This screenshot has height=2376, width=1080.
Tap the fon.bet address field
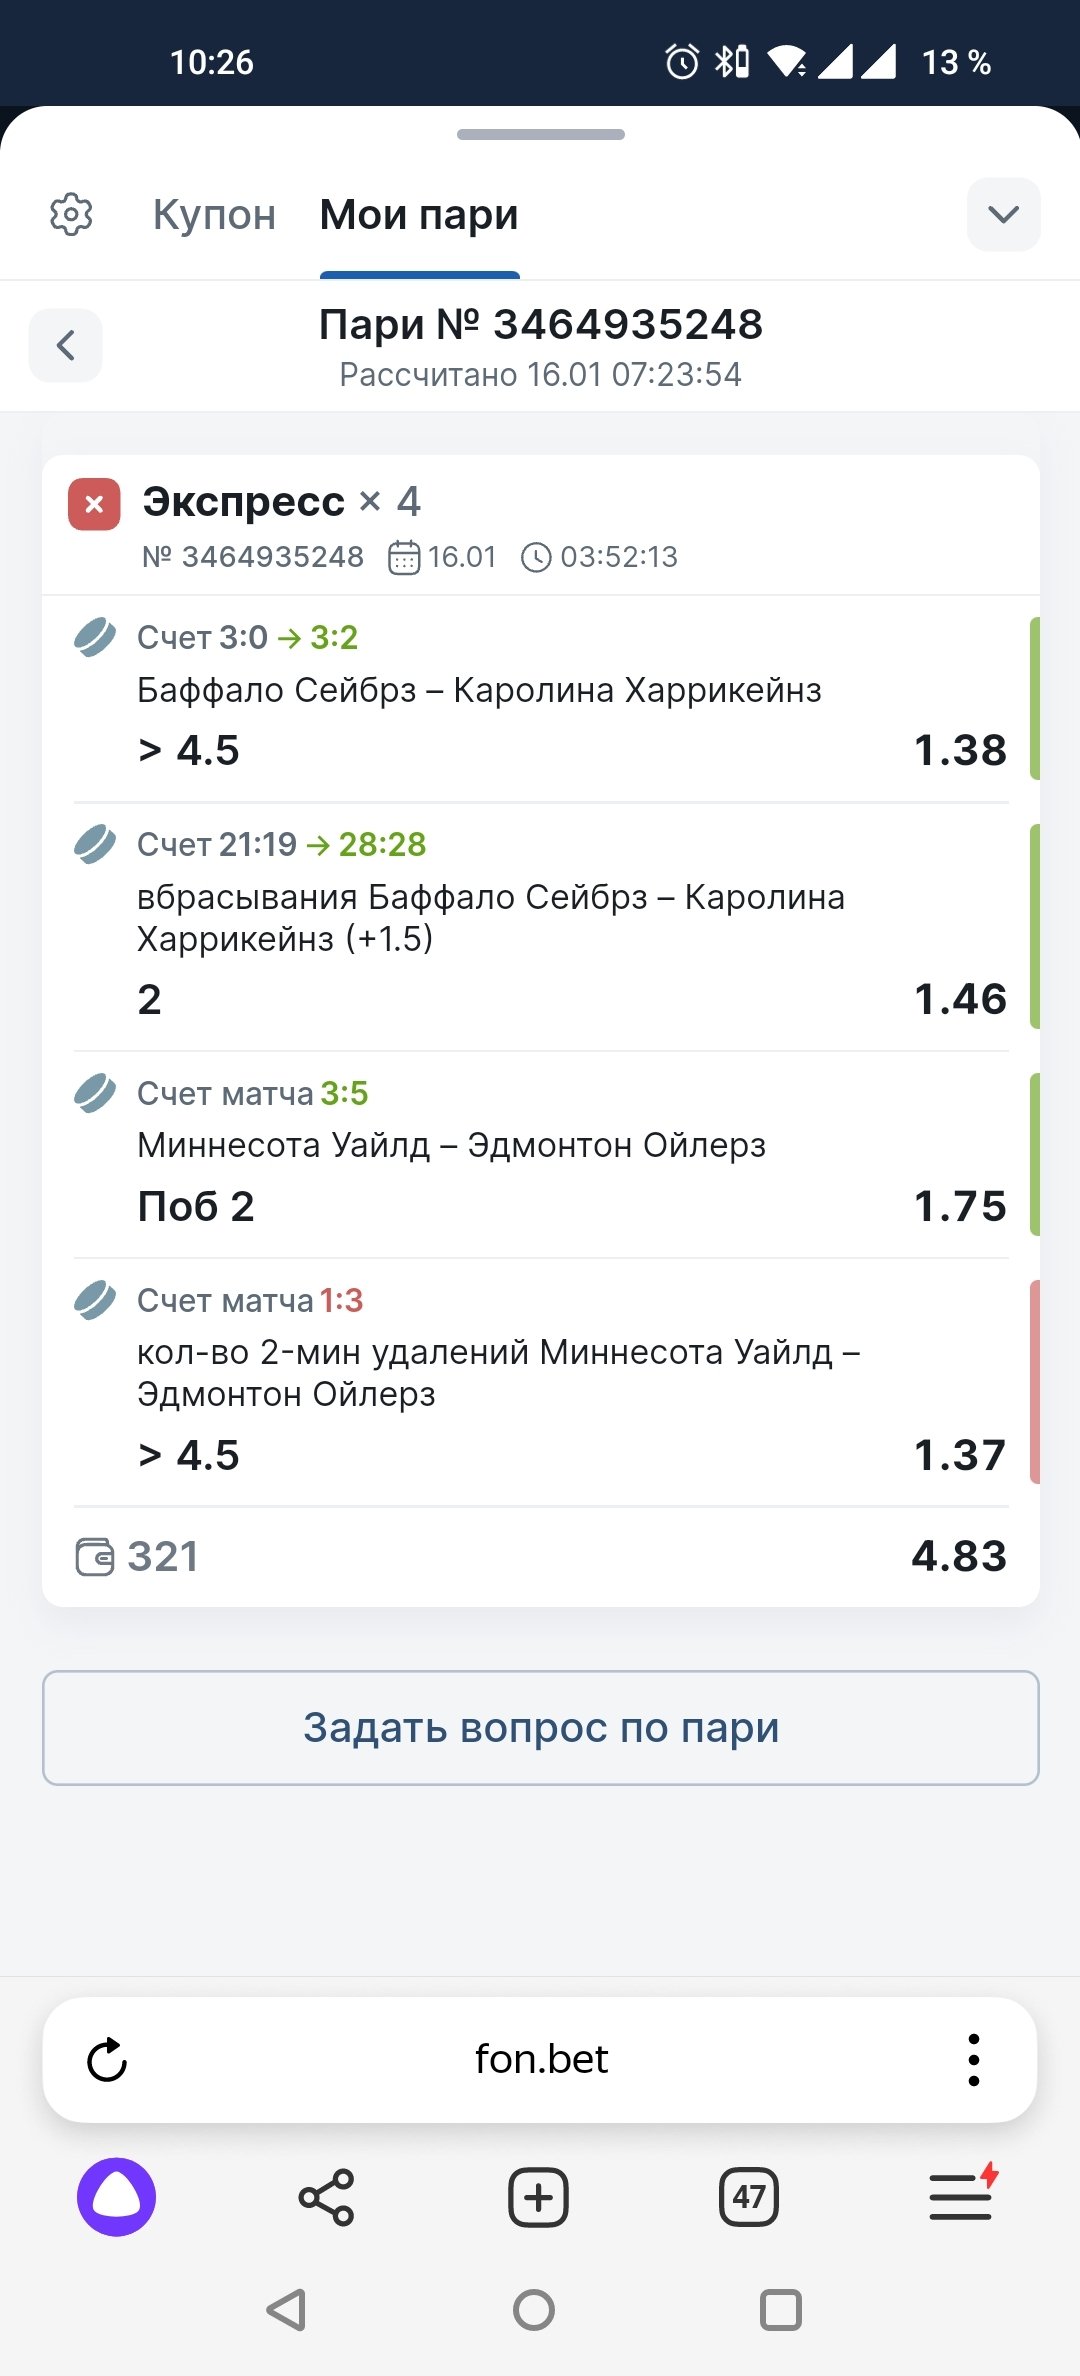point(541,2060)
